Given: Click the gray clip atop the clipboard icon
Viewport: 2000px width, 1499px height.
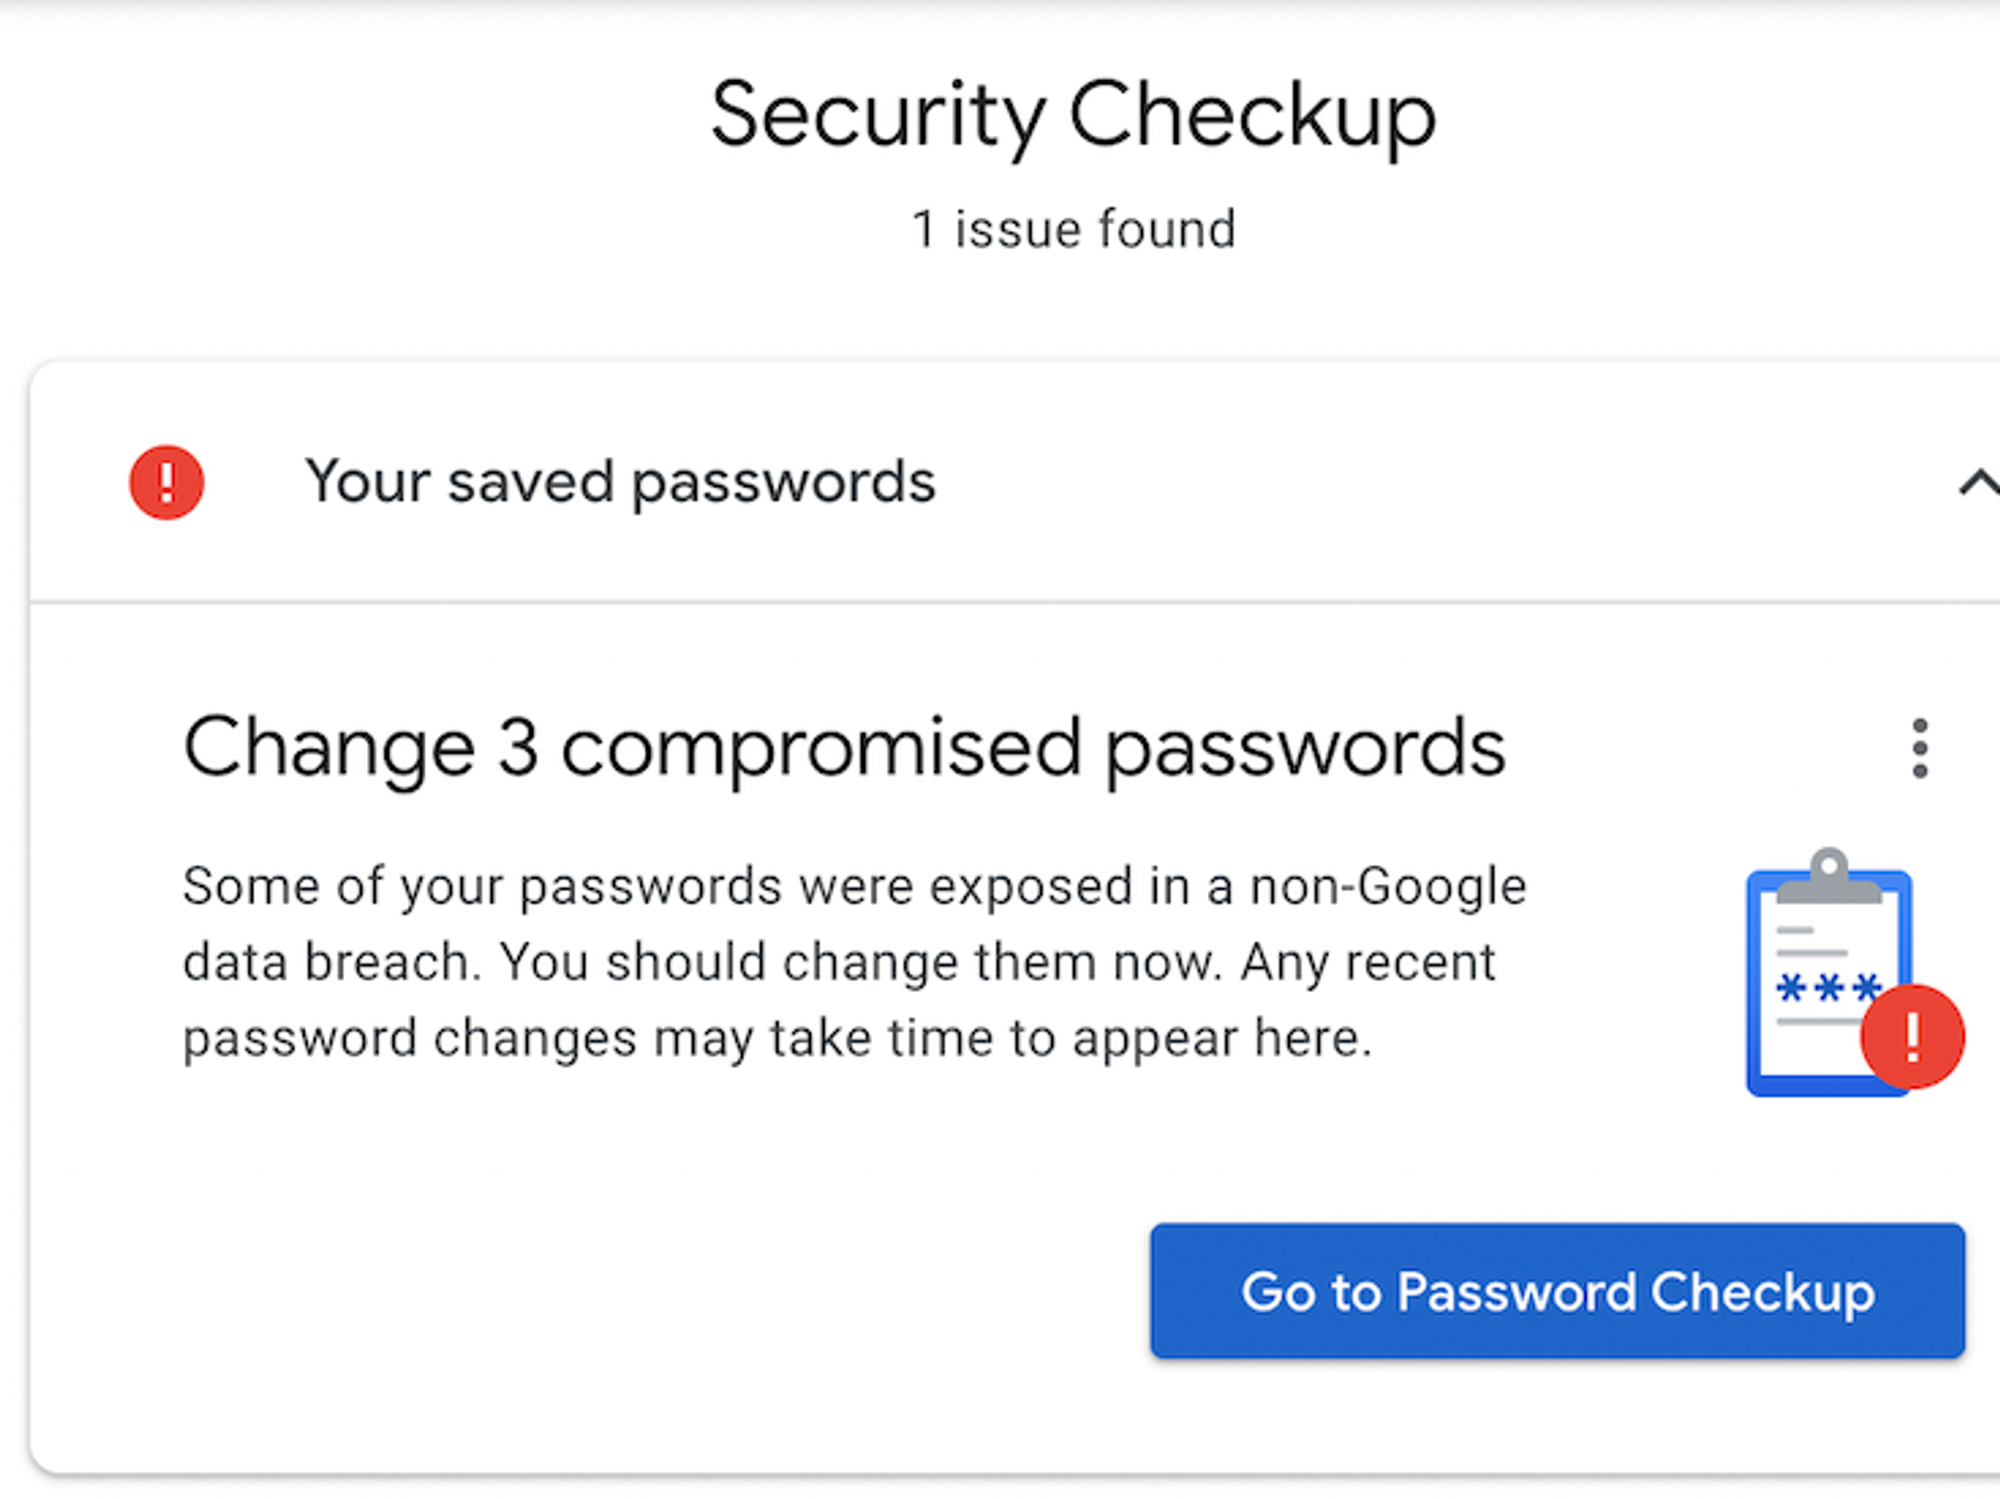Looking at the screenshot, I should click(1829, 878).
